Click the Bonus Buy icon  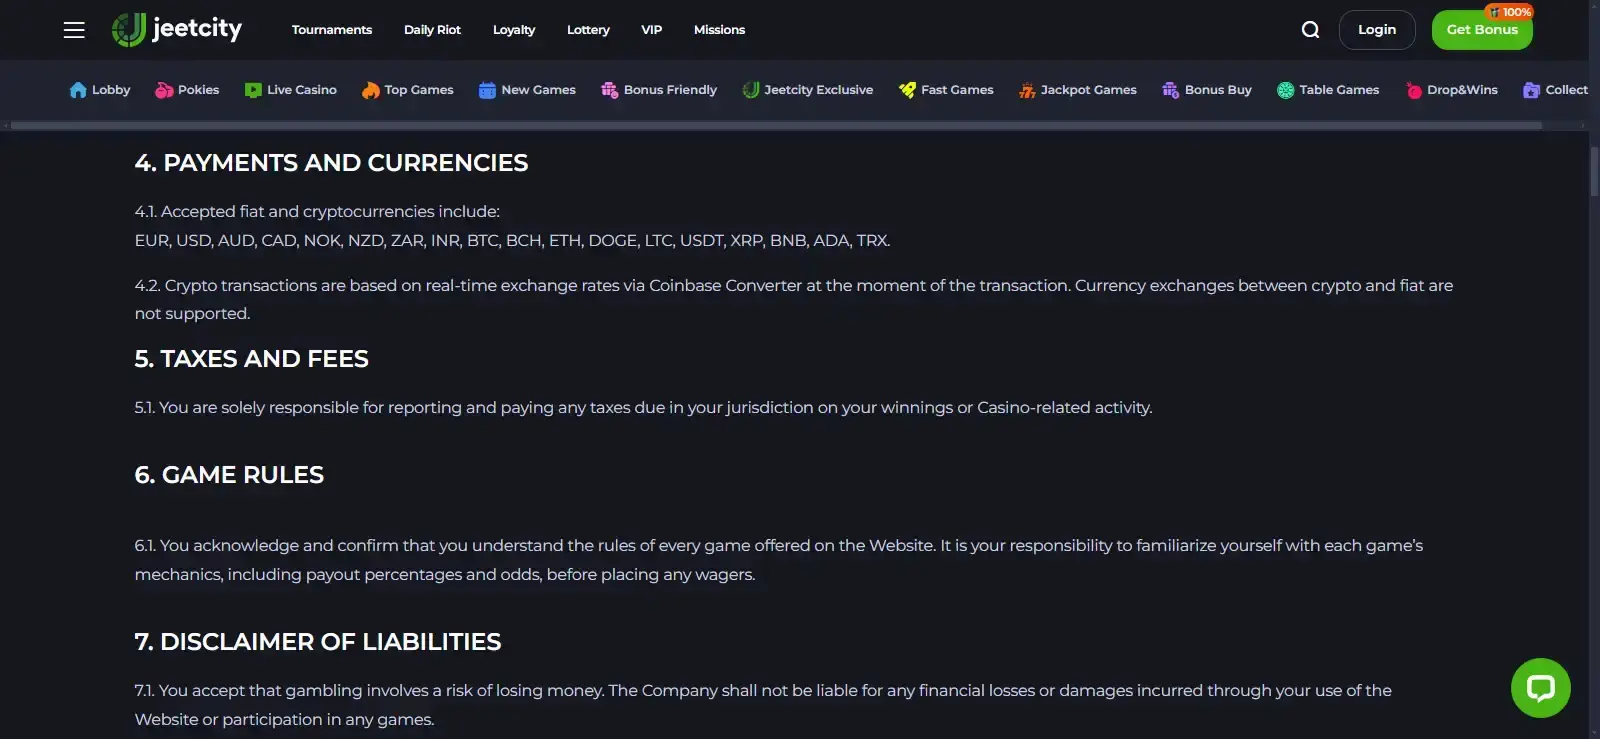coord(1170,90)
